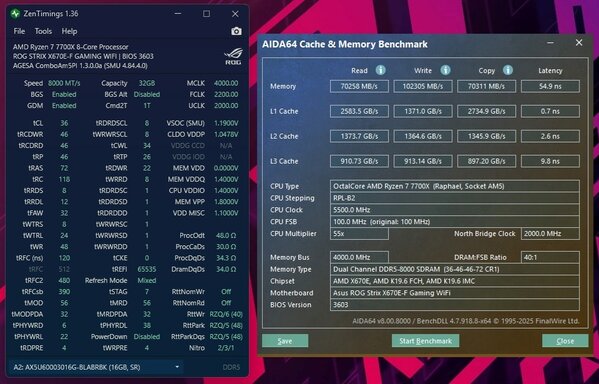The width and height of the screenshot is (599, 384).
Task: Click the Motherboard Asus ROG Strix field
Action: pyautogui.click(x=455, y=293)
